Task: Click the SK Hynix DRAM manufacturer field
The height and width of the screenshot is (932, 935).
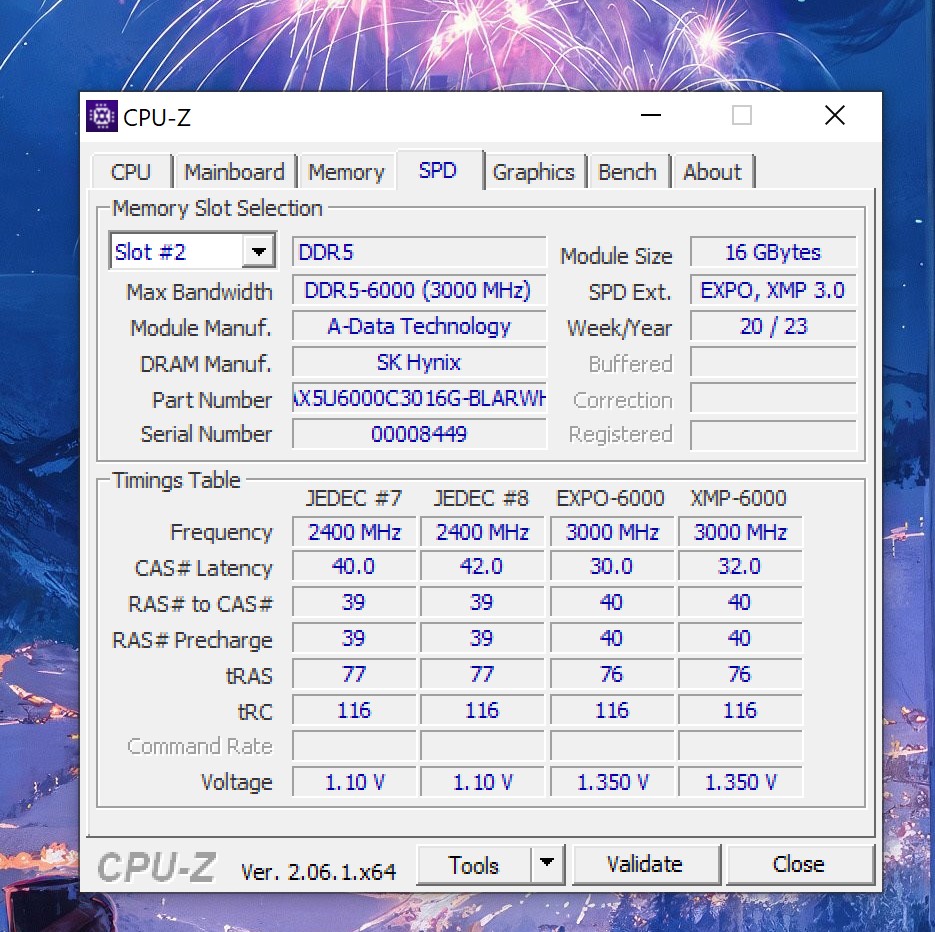Action: [x=419, y=363]
